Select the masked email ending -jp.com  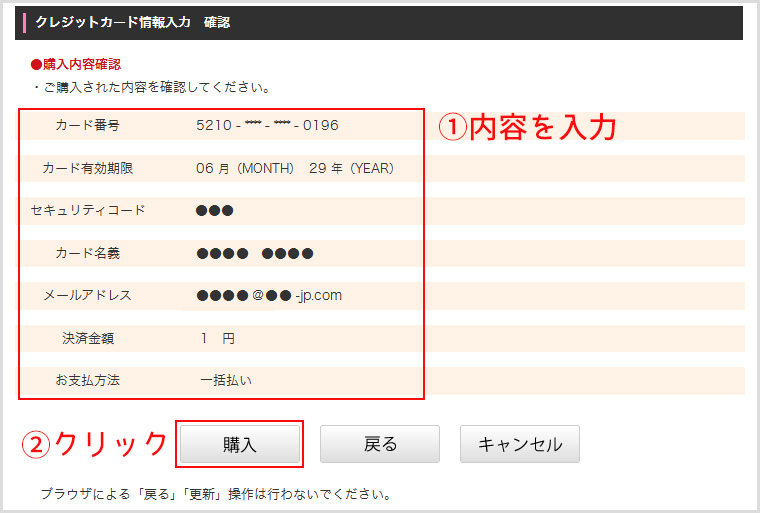click(x=269, y=296)
